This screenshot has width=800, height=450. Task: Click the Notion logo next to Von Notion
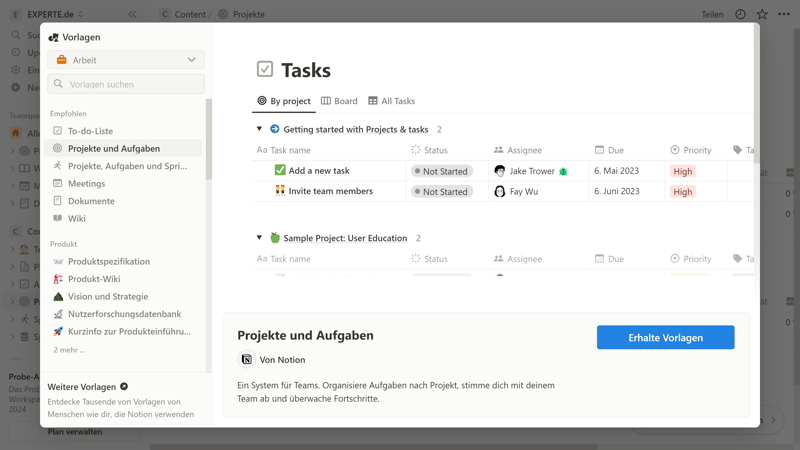(x=246, y=360)
